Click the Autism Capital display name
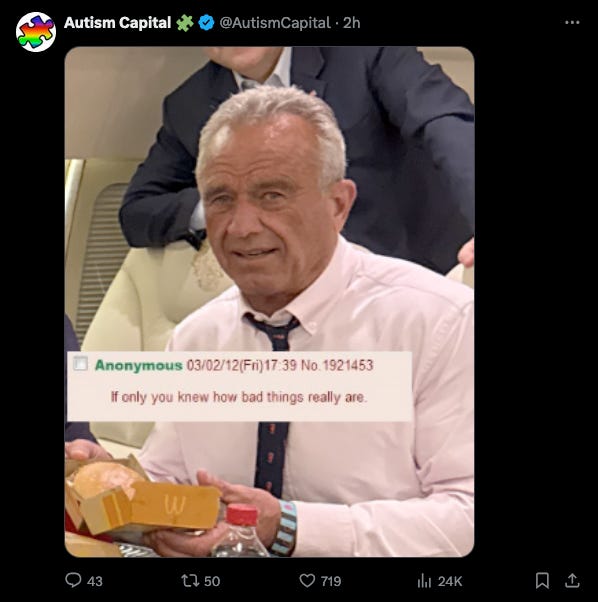 (117, 23)
